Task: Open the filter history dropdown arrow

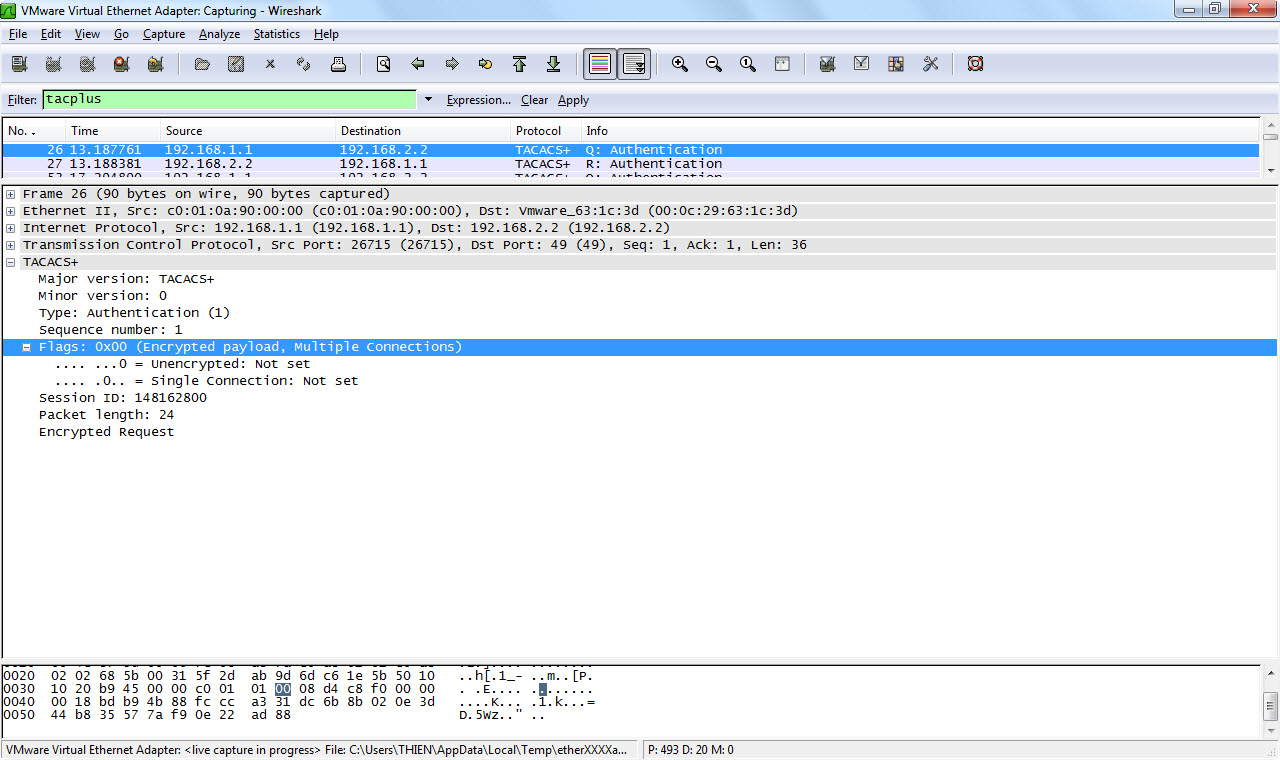Action: click(428, 100)
